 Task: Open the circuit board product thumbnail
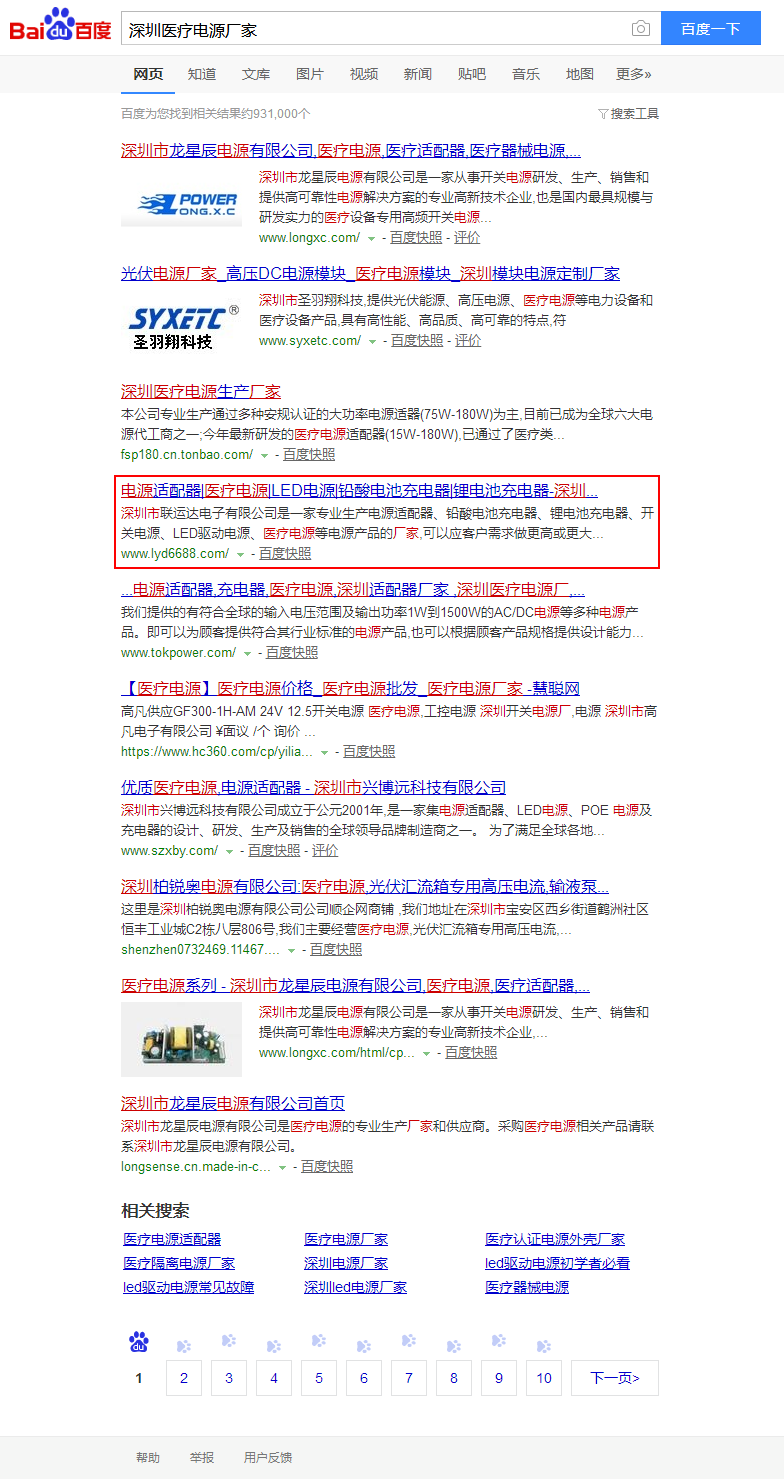[x=181, y=1040]
